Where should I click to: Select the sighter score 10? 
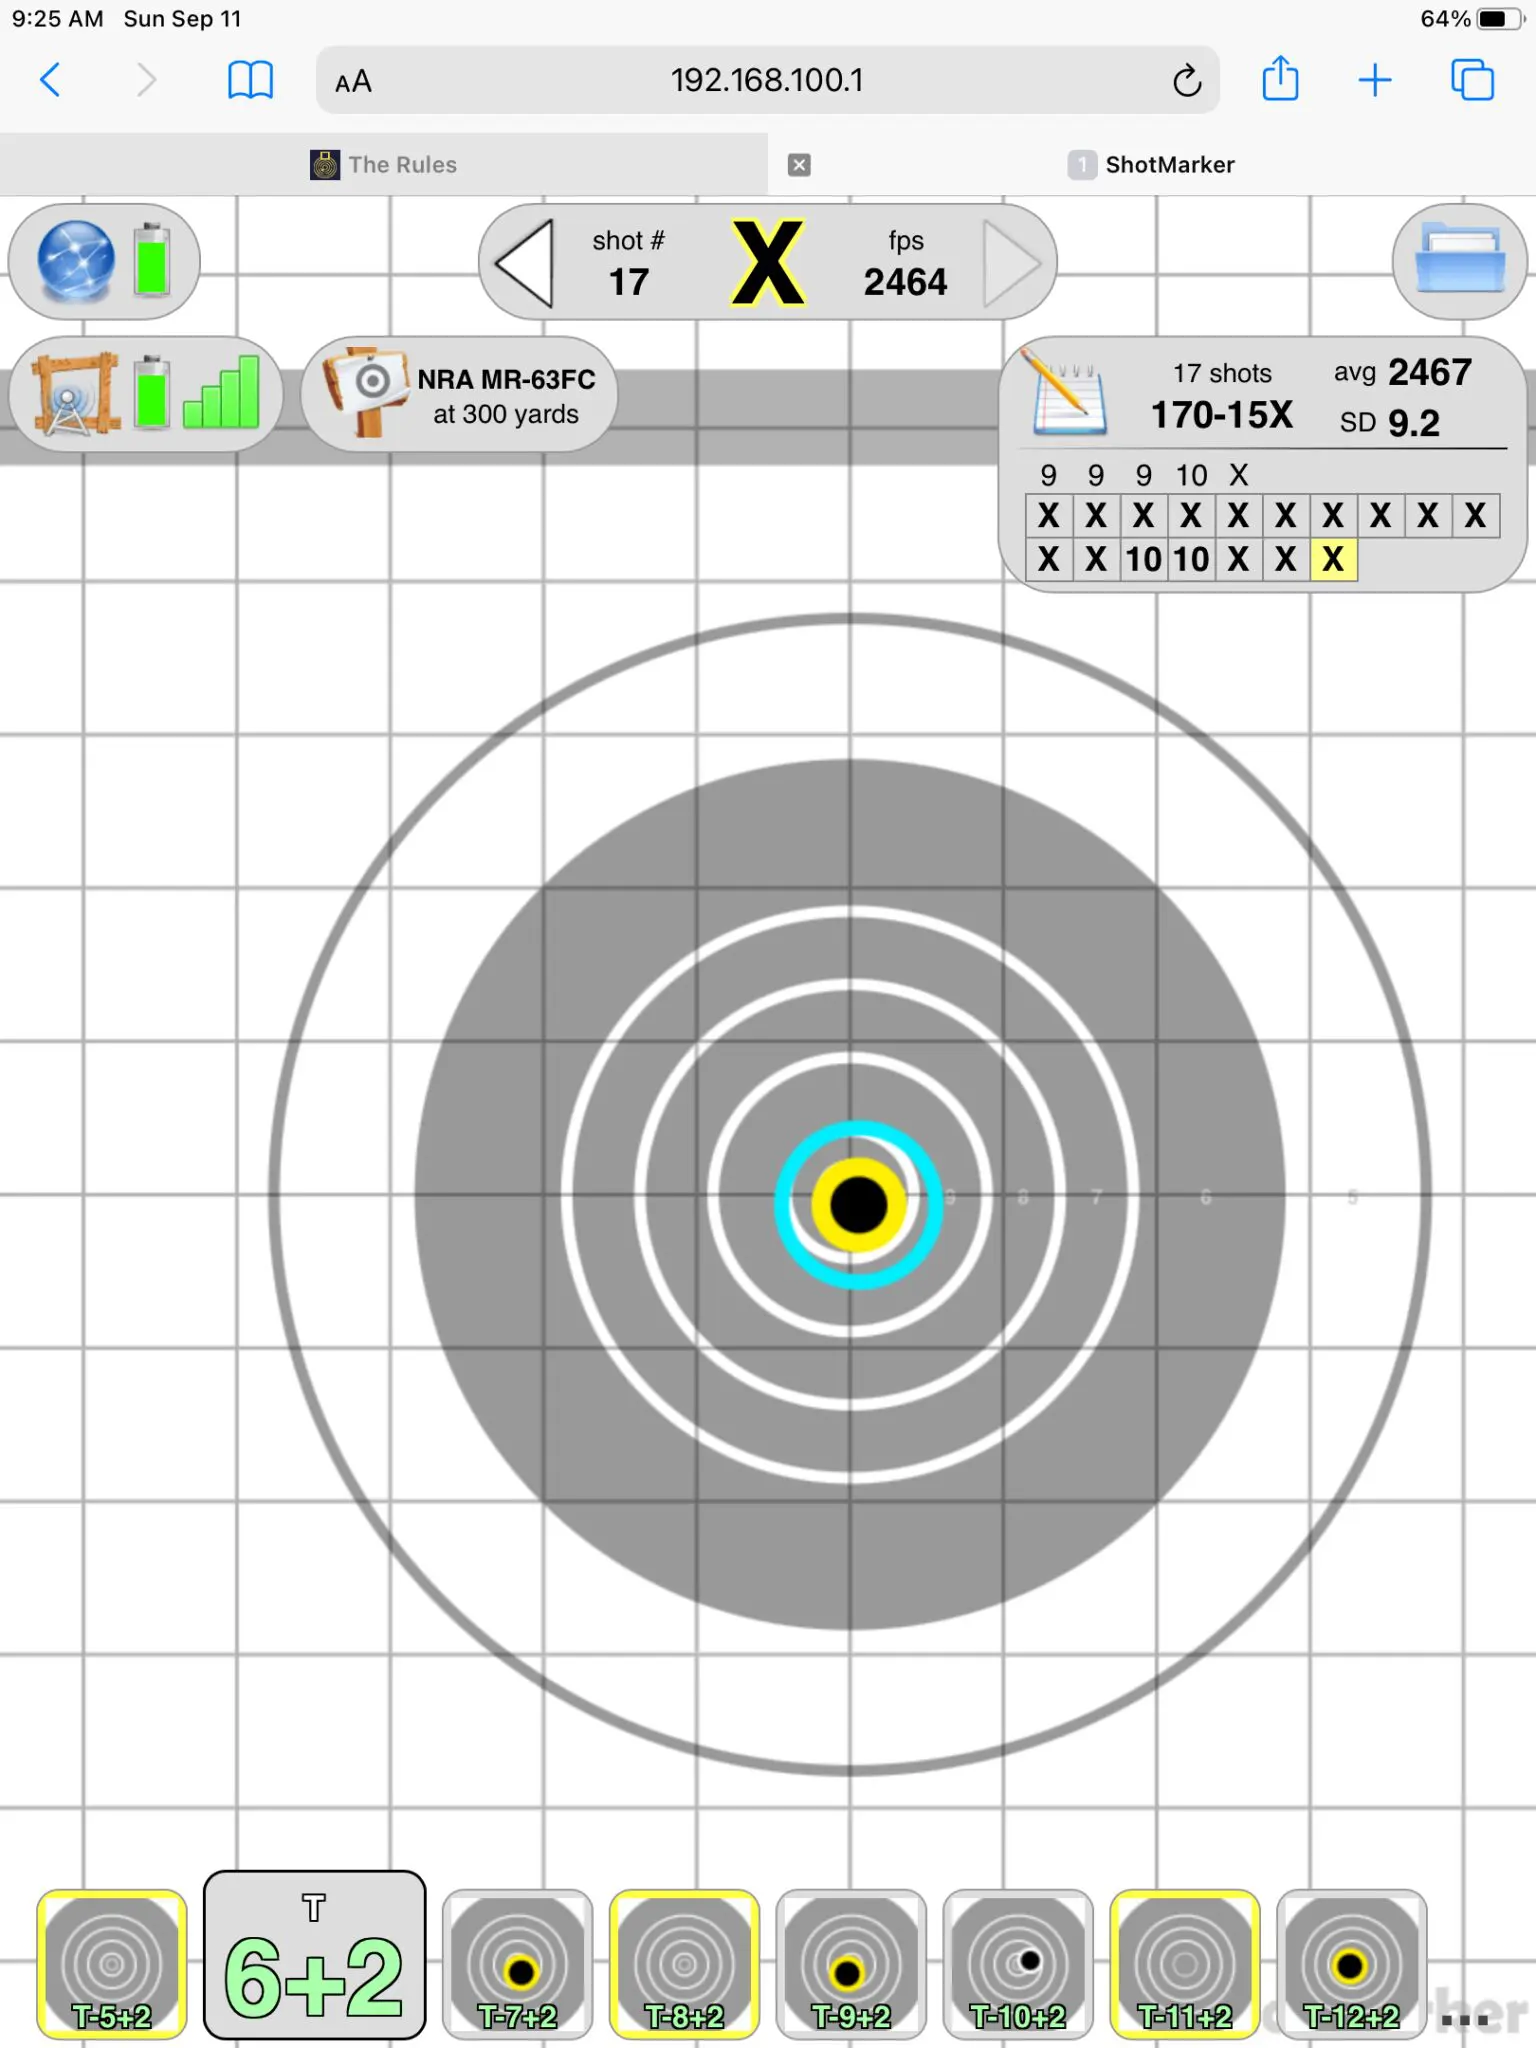(1191, 475)
